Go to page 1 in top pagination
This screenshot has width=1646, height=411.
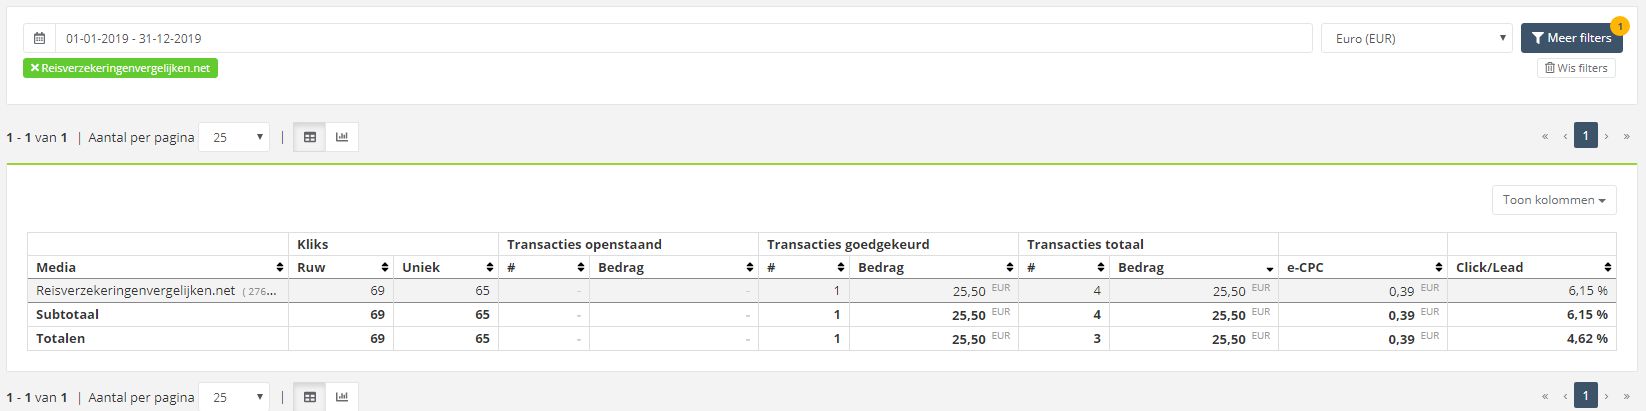tap(1585, 136)
